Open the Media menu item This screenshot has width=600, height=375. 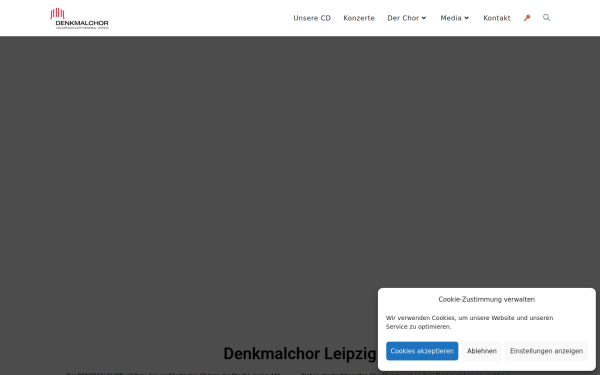coord(451,18)
